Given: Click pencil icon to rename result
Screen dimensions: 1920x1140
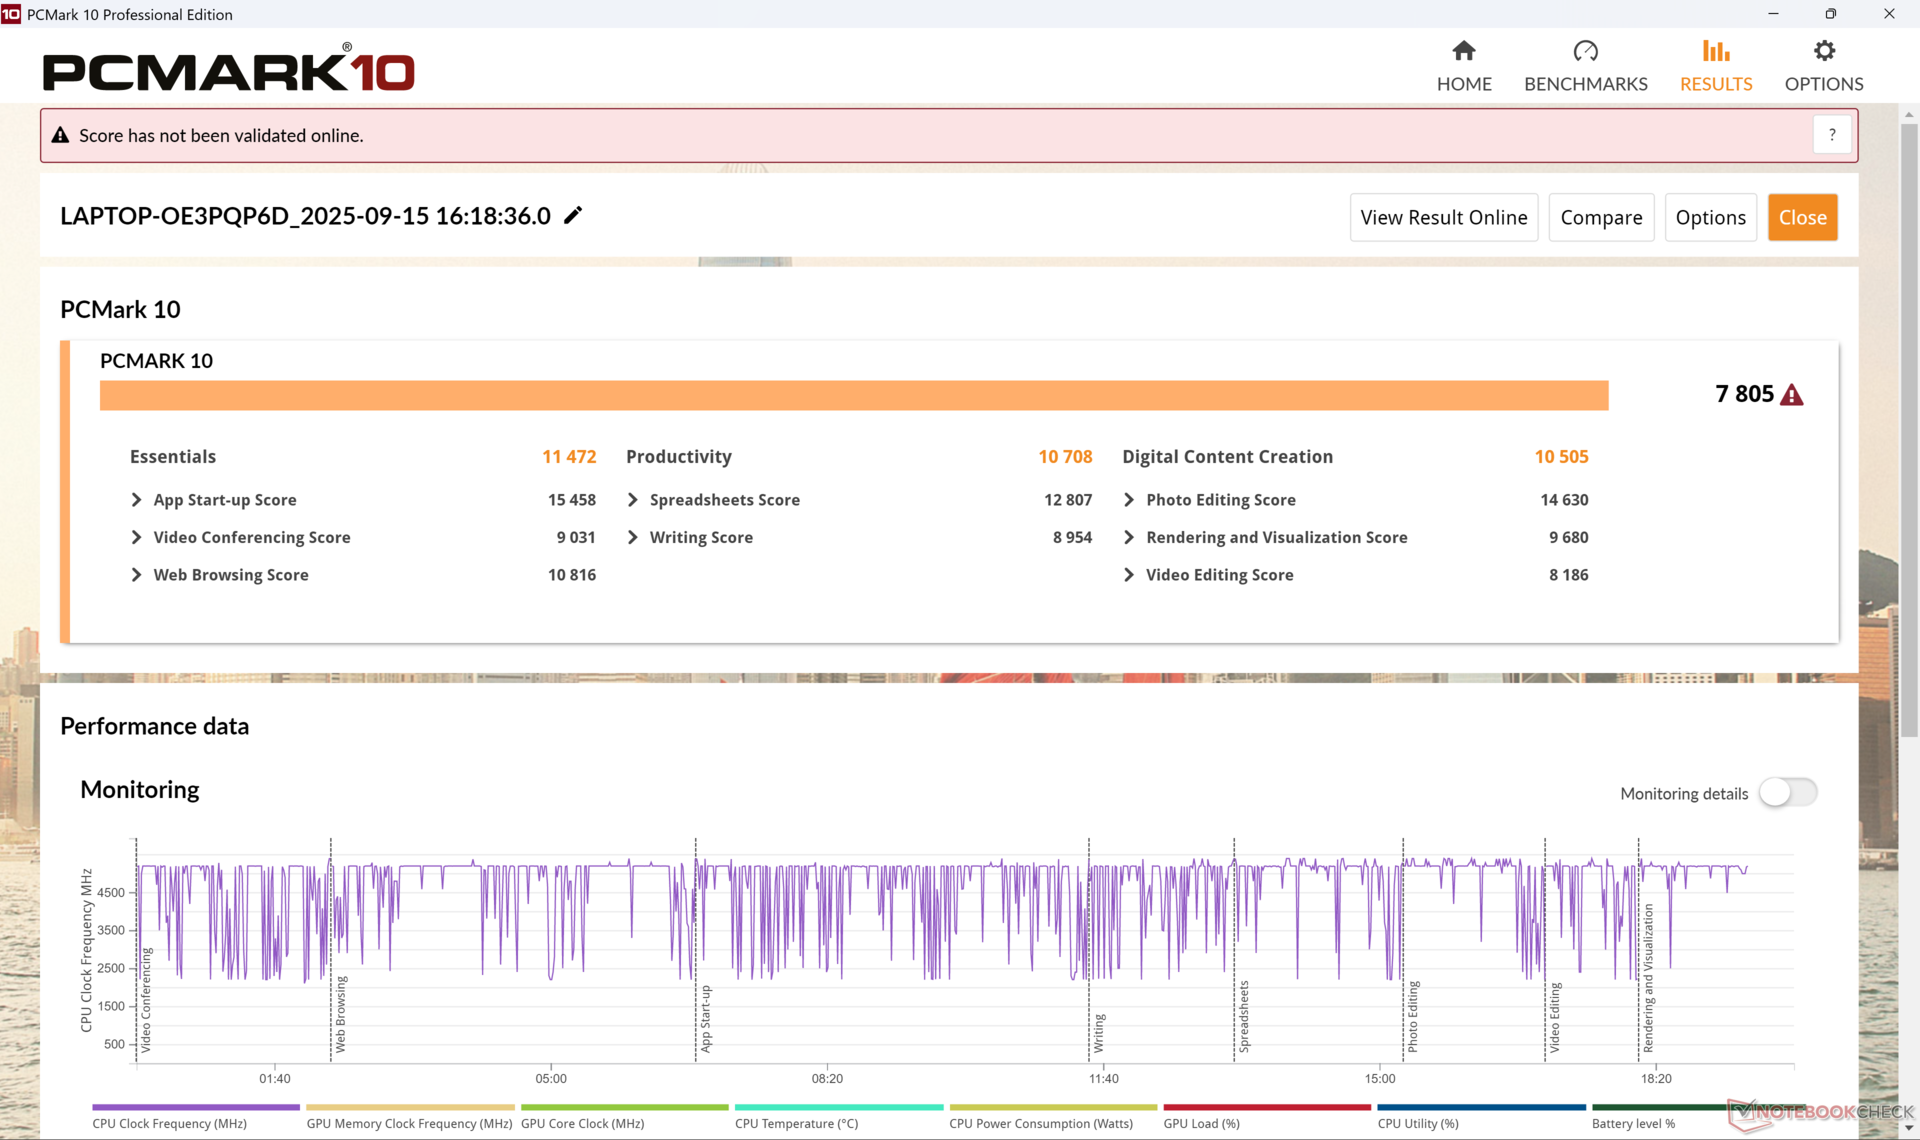Looking at the screenshot, I should (x=573, y=216).
